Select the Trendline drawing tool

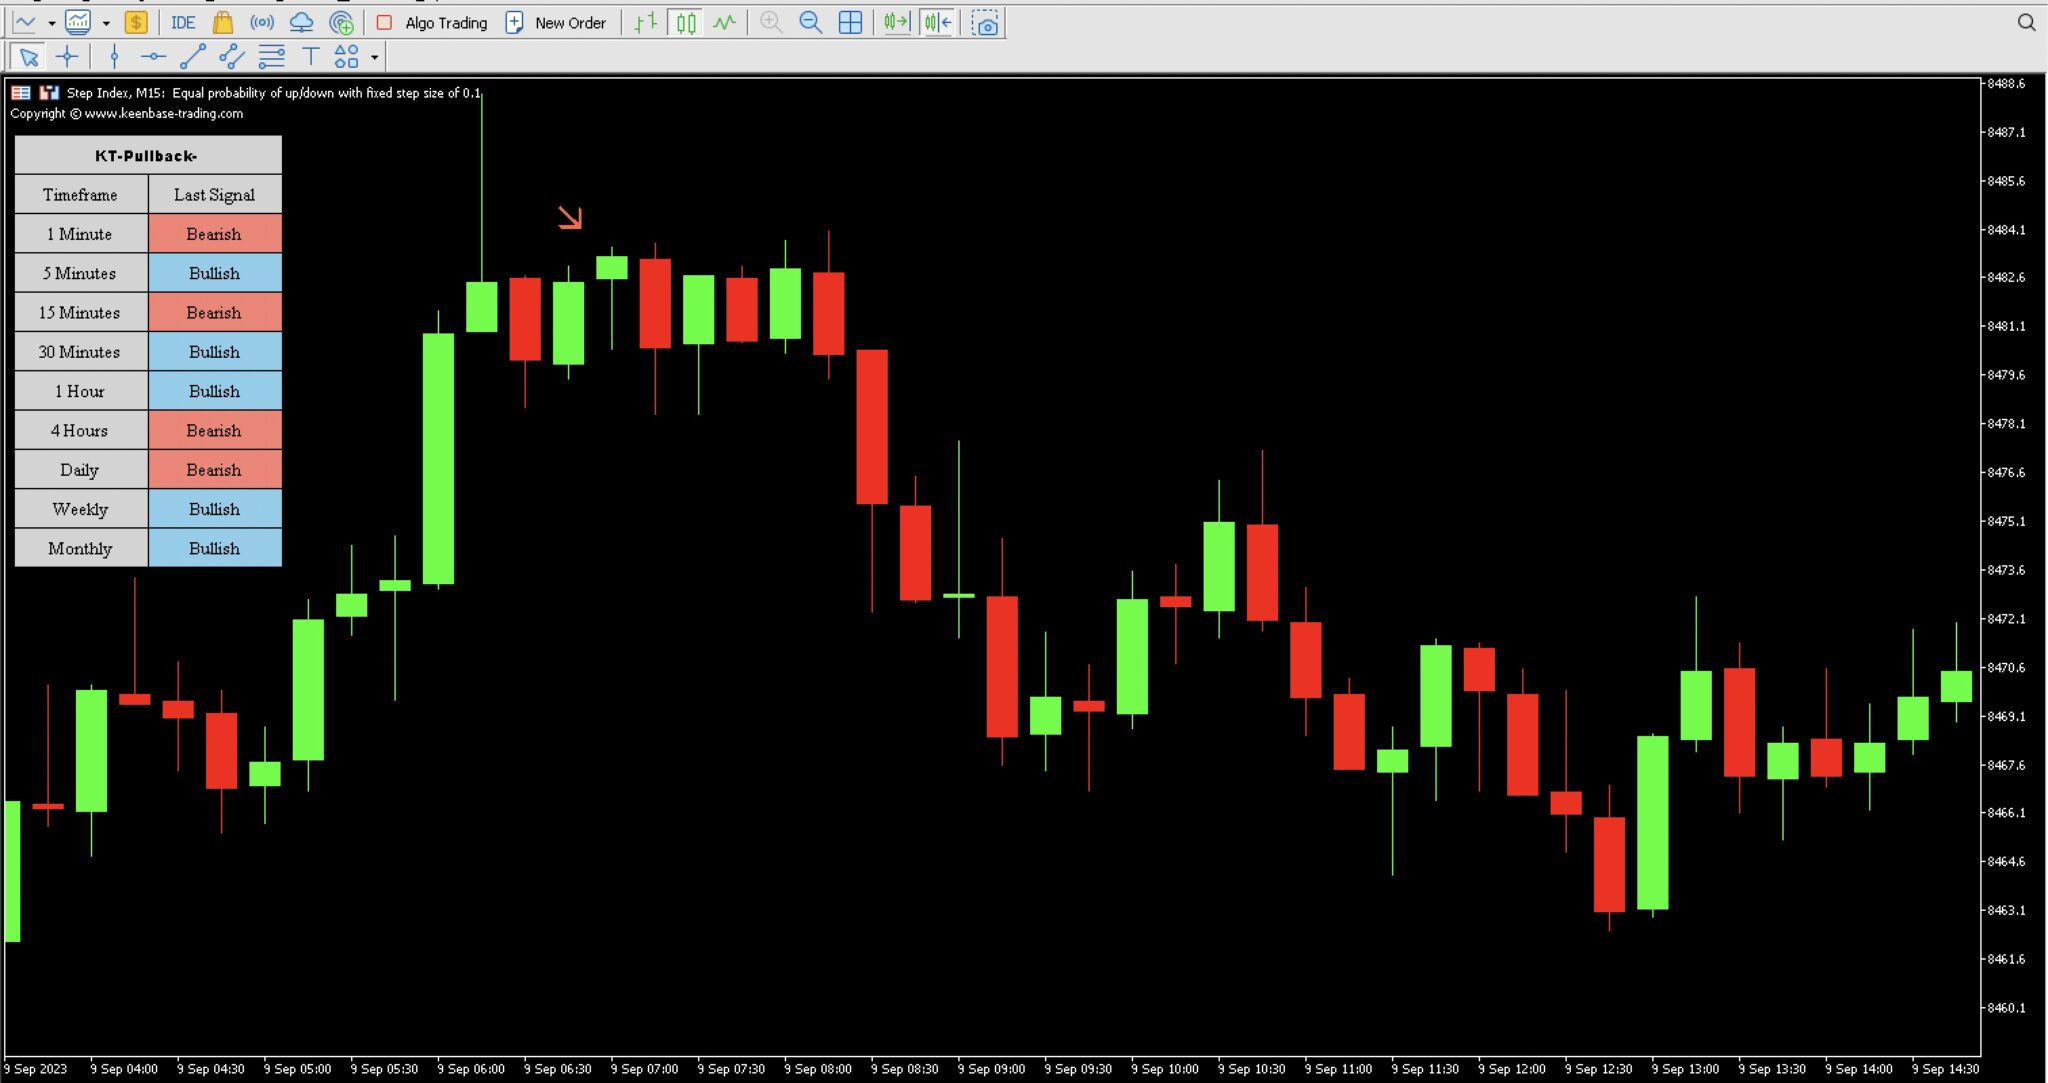point(191,57)
